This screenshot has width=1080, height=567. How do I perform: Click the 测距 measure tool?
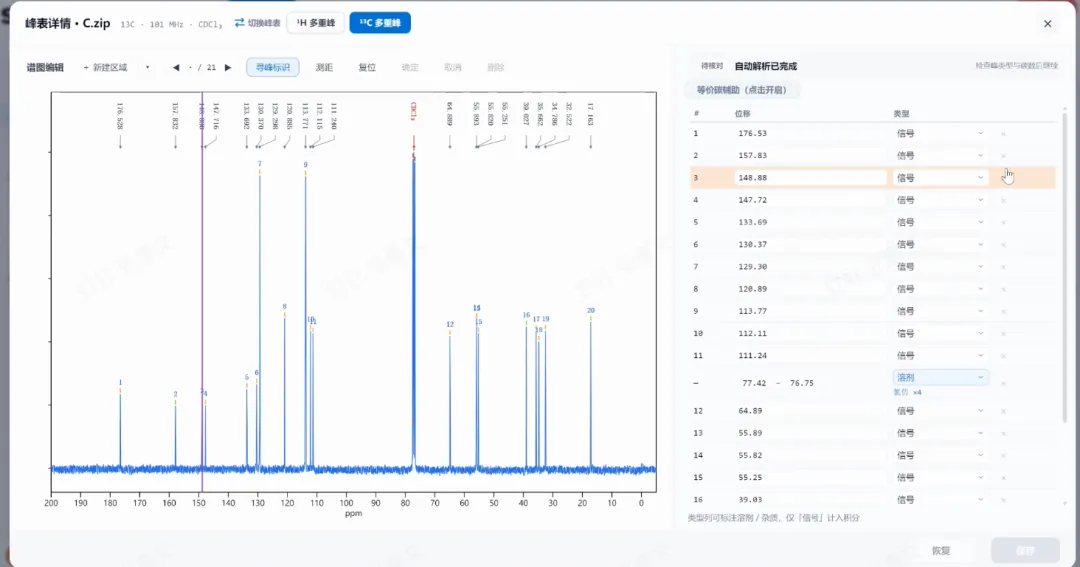coord(324,68)
